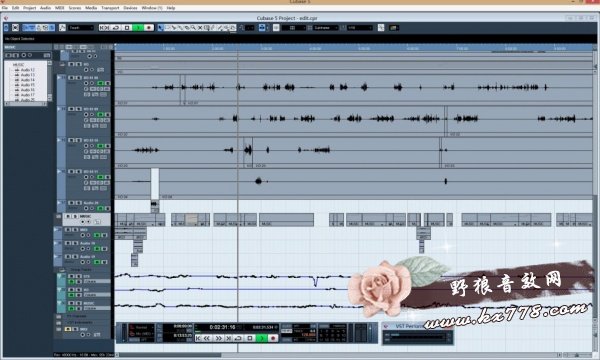Click the Record button in top toolbar
Viewport: 600px width, 360px height.
click(148, 28)
